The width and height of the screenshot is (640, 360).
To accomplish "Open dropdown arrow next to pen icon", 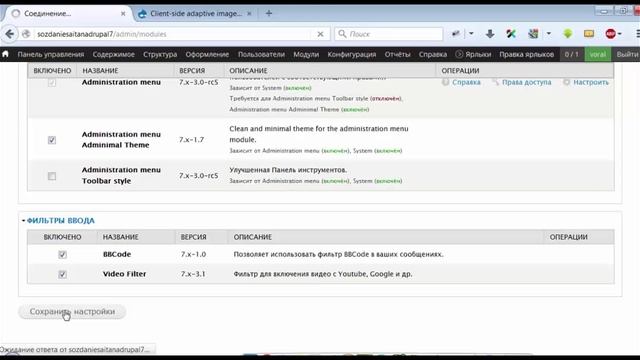I will coord(471,34).
